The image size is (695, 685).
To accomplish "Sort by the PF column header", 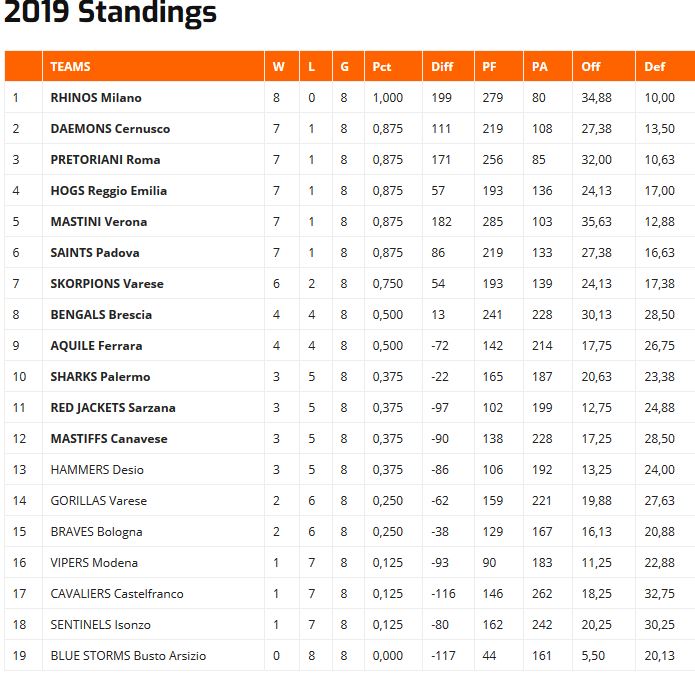I will pos(490,67).
